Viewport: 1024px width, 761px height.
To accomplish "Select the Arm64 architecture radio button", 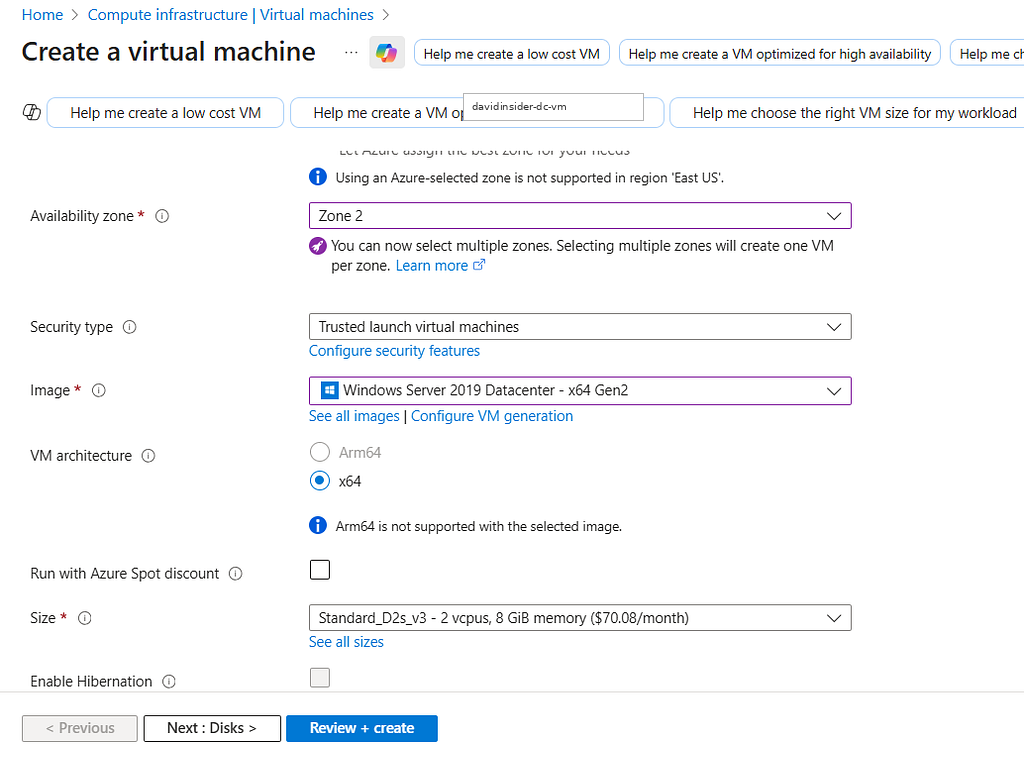I will pyautogui.click(x=319, y=452).
